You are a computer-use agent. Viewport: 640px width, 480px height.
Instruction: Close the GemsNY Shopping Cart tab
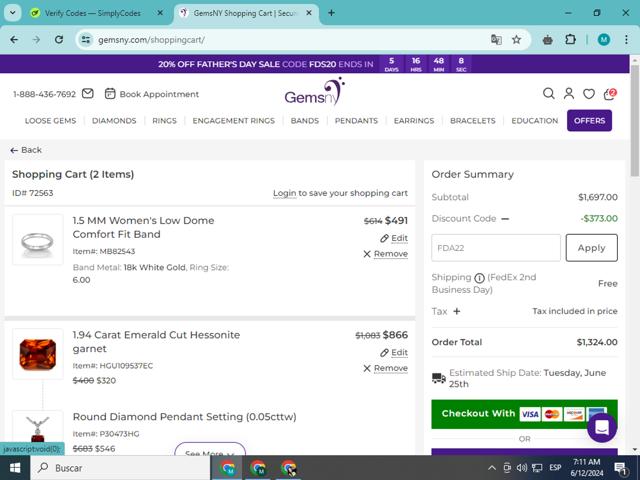tap(309, 13)
